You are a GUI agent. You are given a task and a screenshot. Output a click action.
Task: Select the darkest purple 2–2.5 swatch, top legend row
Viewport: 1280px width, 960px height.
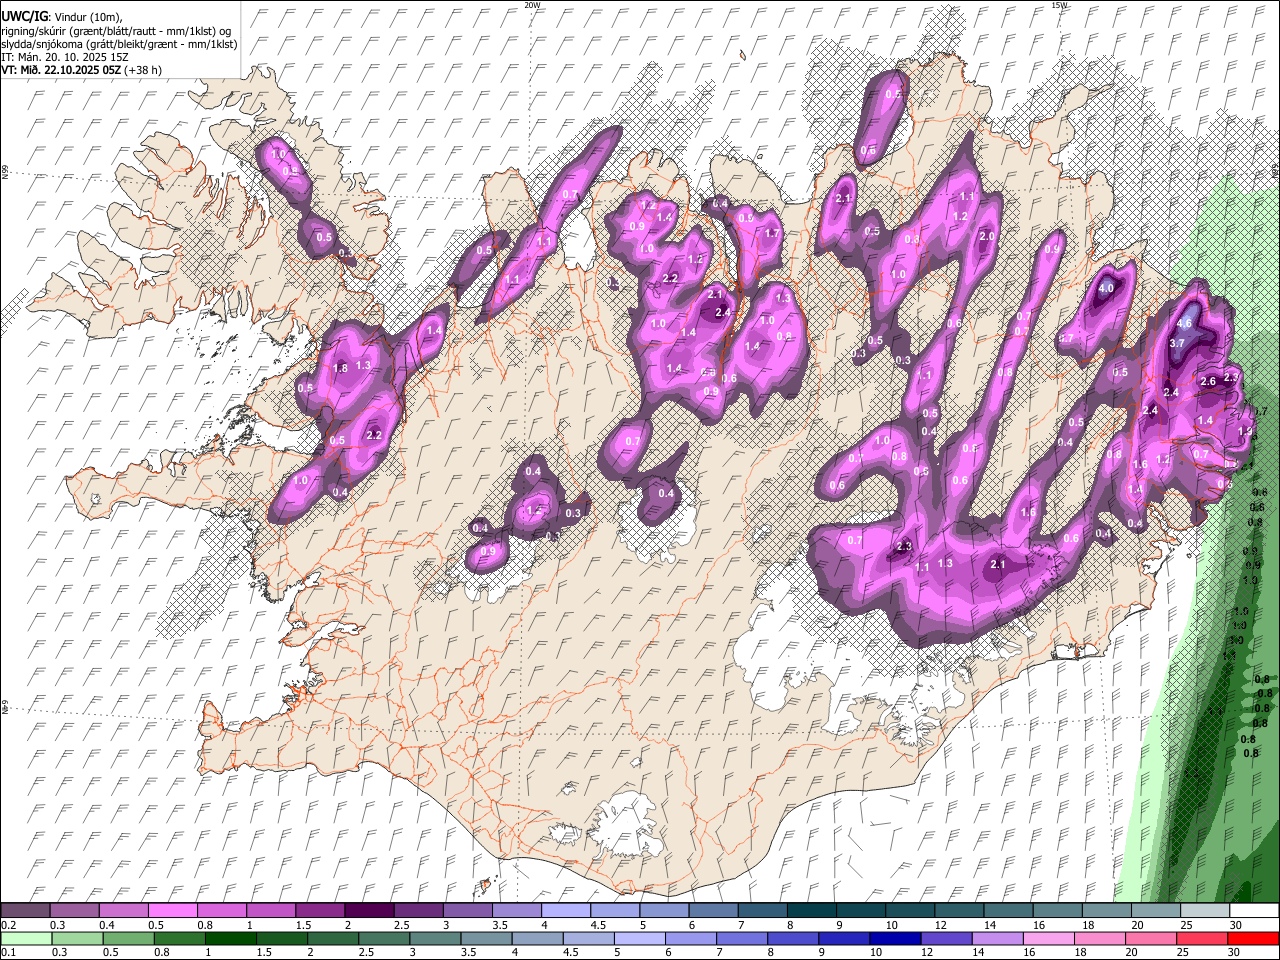tap(369, 910)
